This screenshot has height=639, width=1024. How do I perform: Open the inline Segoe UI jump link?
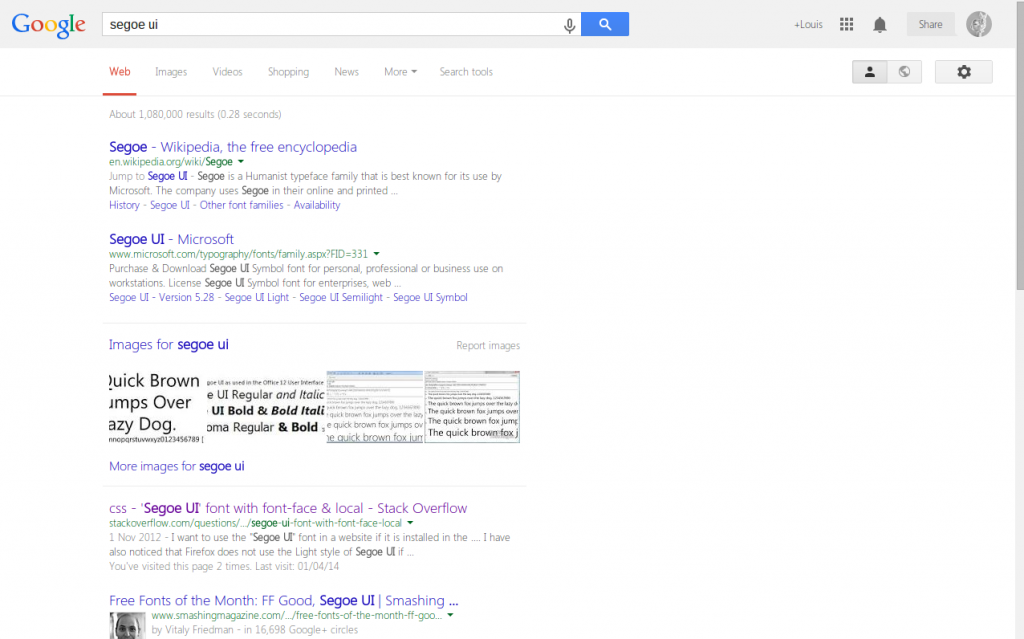167,176
